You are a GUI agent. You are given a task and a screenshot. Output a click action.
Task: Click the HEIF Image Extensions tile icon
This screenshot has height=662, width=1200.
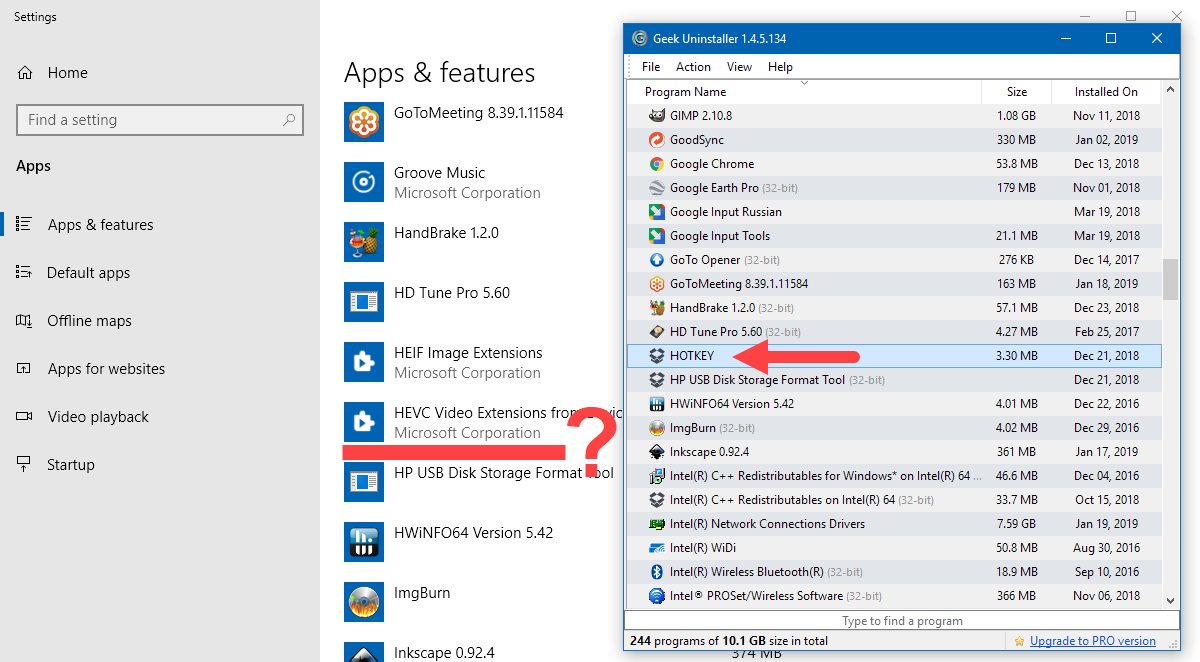click(x=364, y=362)
